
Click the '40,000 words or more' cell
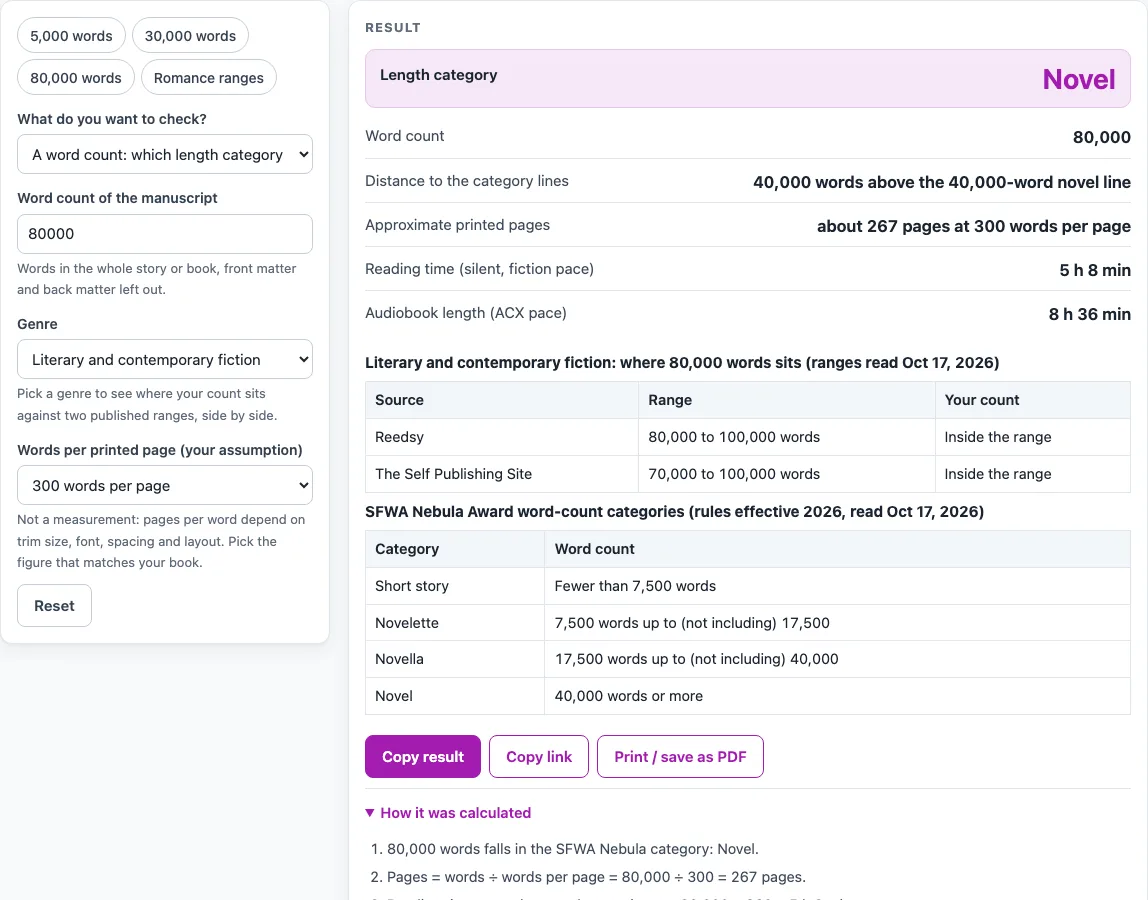[838, 696]
